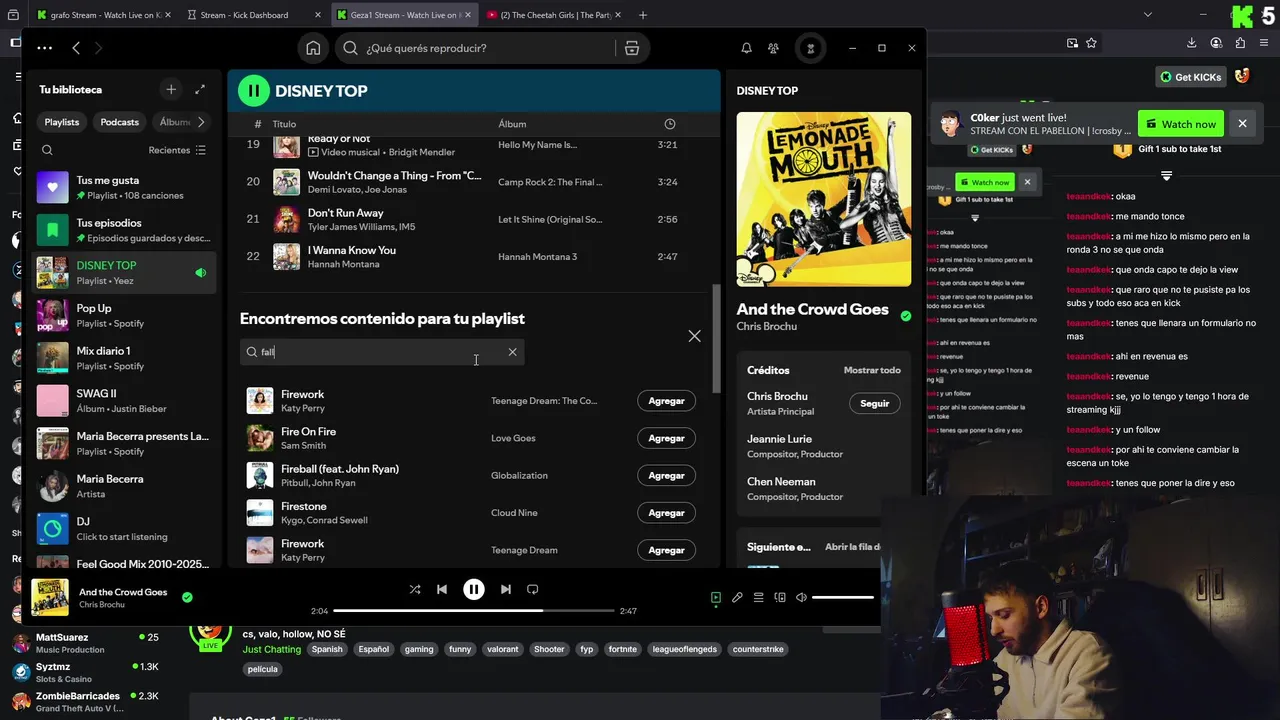Viewport: 1280px width, 720px height.
Task: Clear the playlist search field text
Action: click(512, 352)
